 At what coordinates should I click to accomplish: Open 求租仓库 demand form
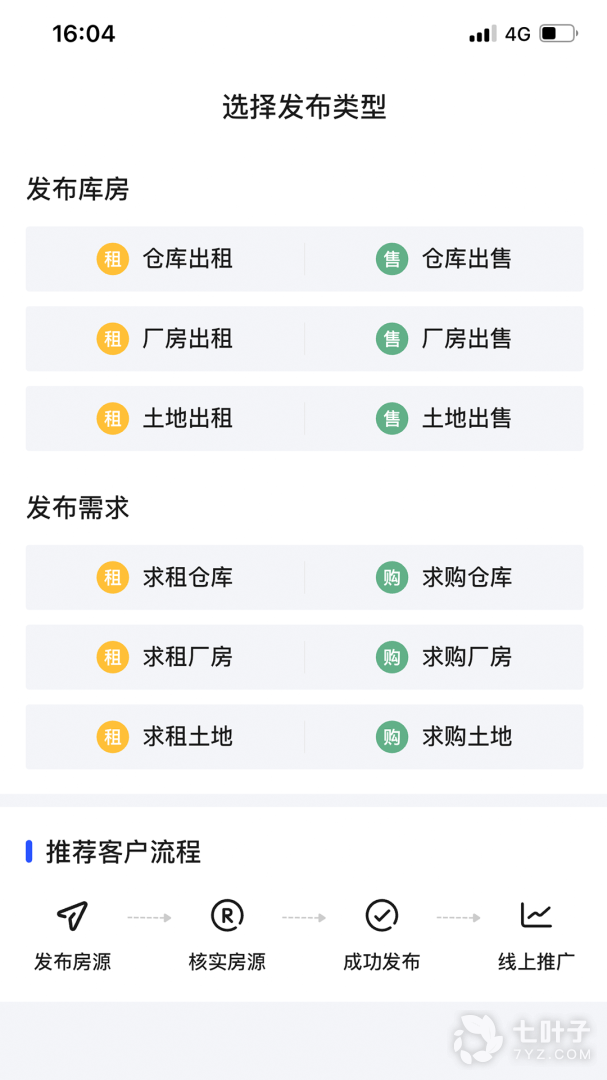pyautogui.click(x=187, y=577)
